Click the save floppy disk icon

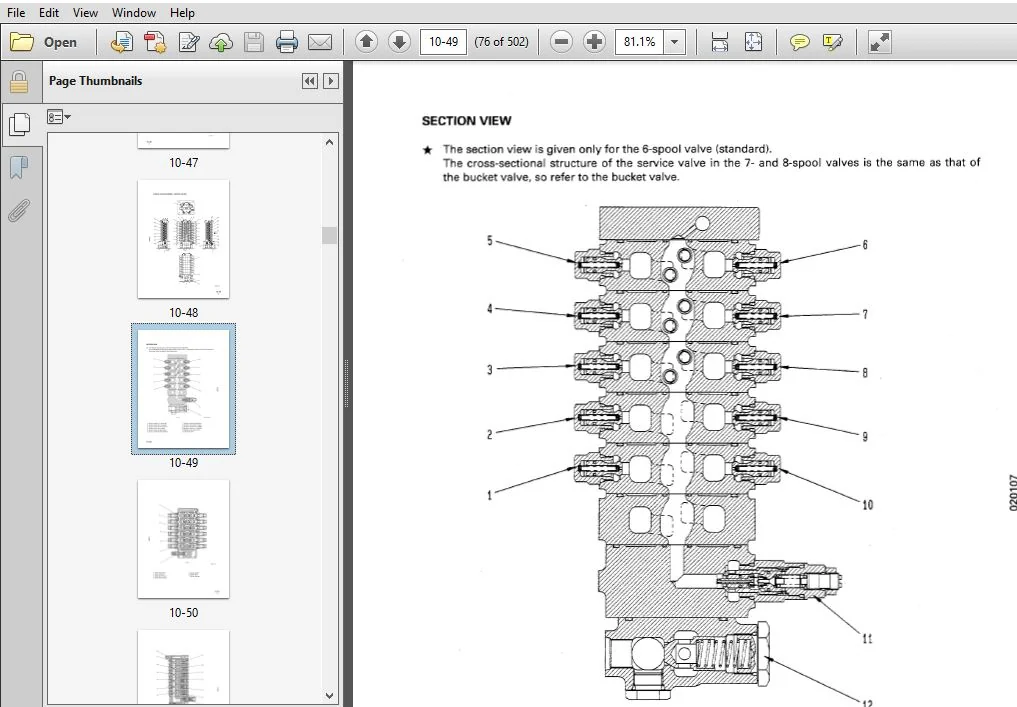(x=254, y=42)
